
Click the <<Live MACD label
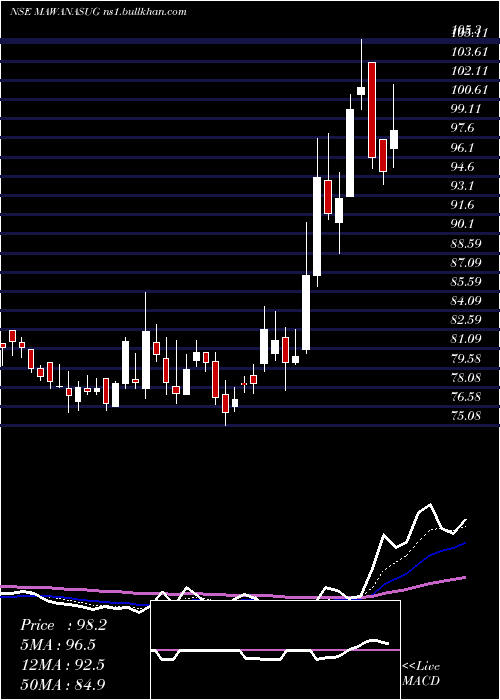(x=421, y=673)
